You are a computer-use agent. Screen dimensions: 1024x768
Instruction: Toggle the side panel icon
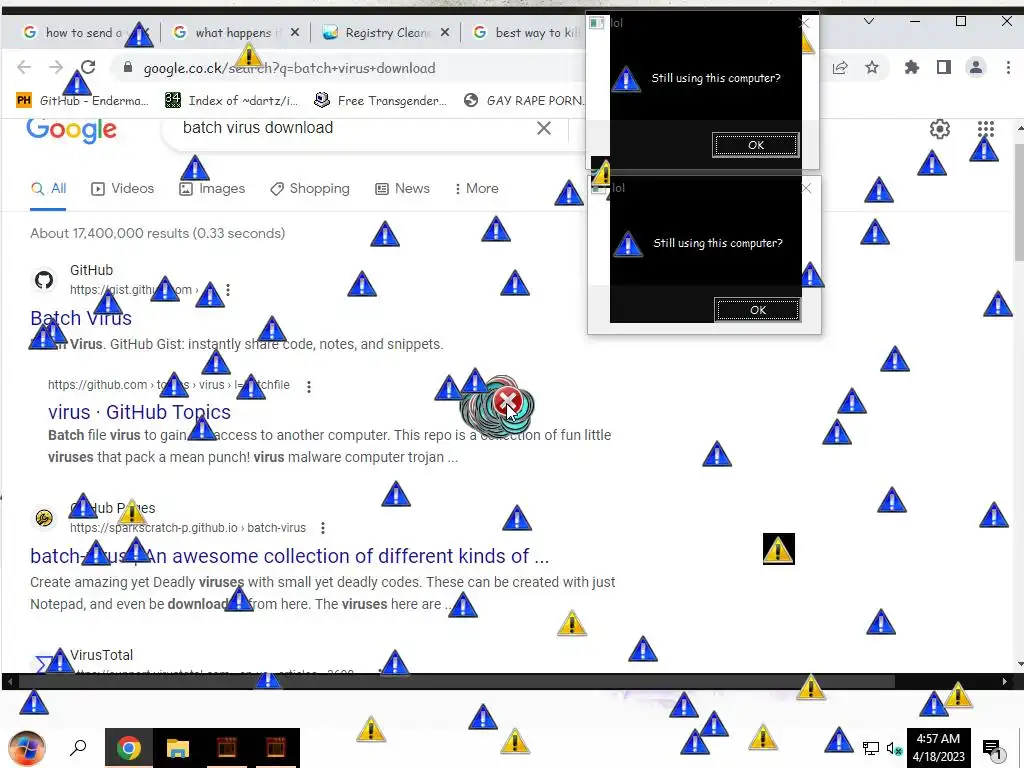pos(944,67)
